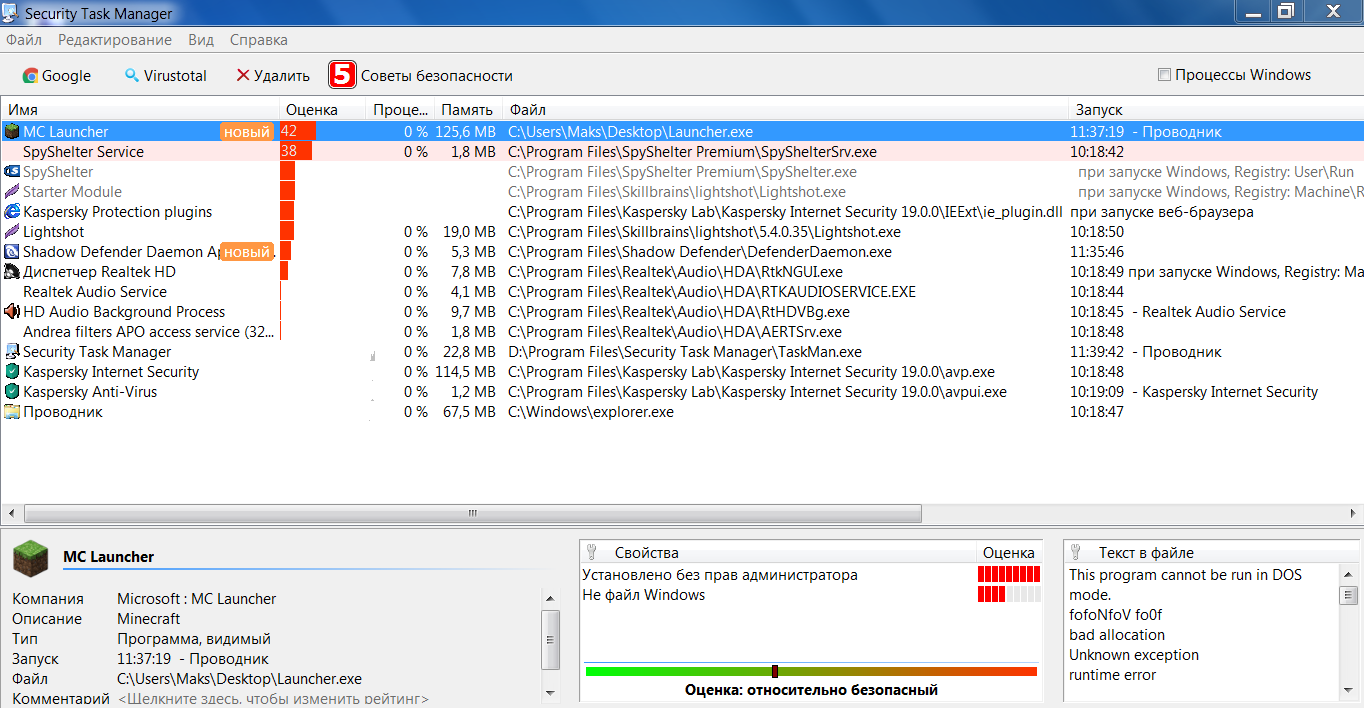Click the Диспетчер Realtek HD icon

[12, 271]
